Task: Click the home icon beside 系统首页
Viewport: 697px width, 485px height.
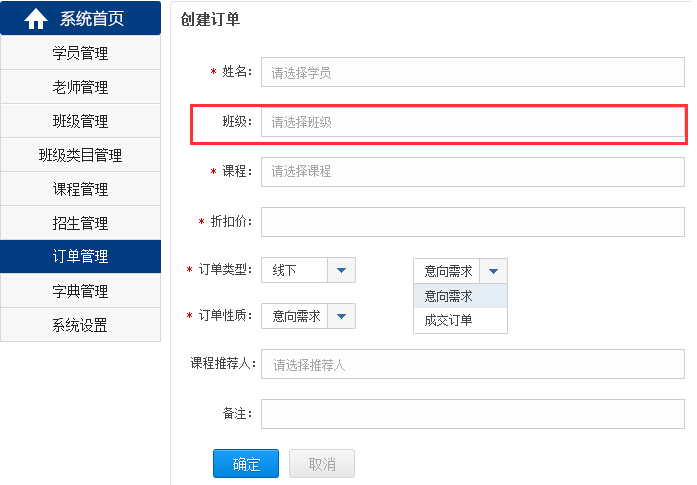Action: tap(36, 19)
